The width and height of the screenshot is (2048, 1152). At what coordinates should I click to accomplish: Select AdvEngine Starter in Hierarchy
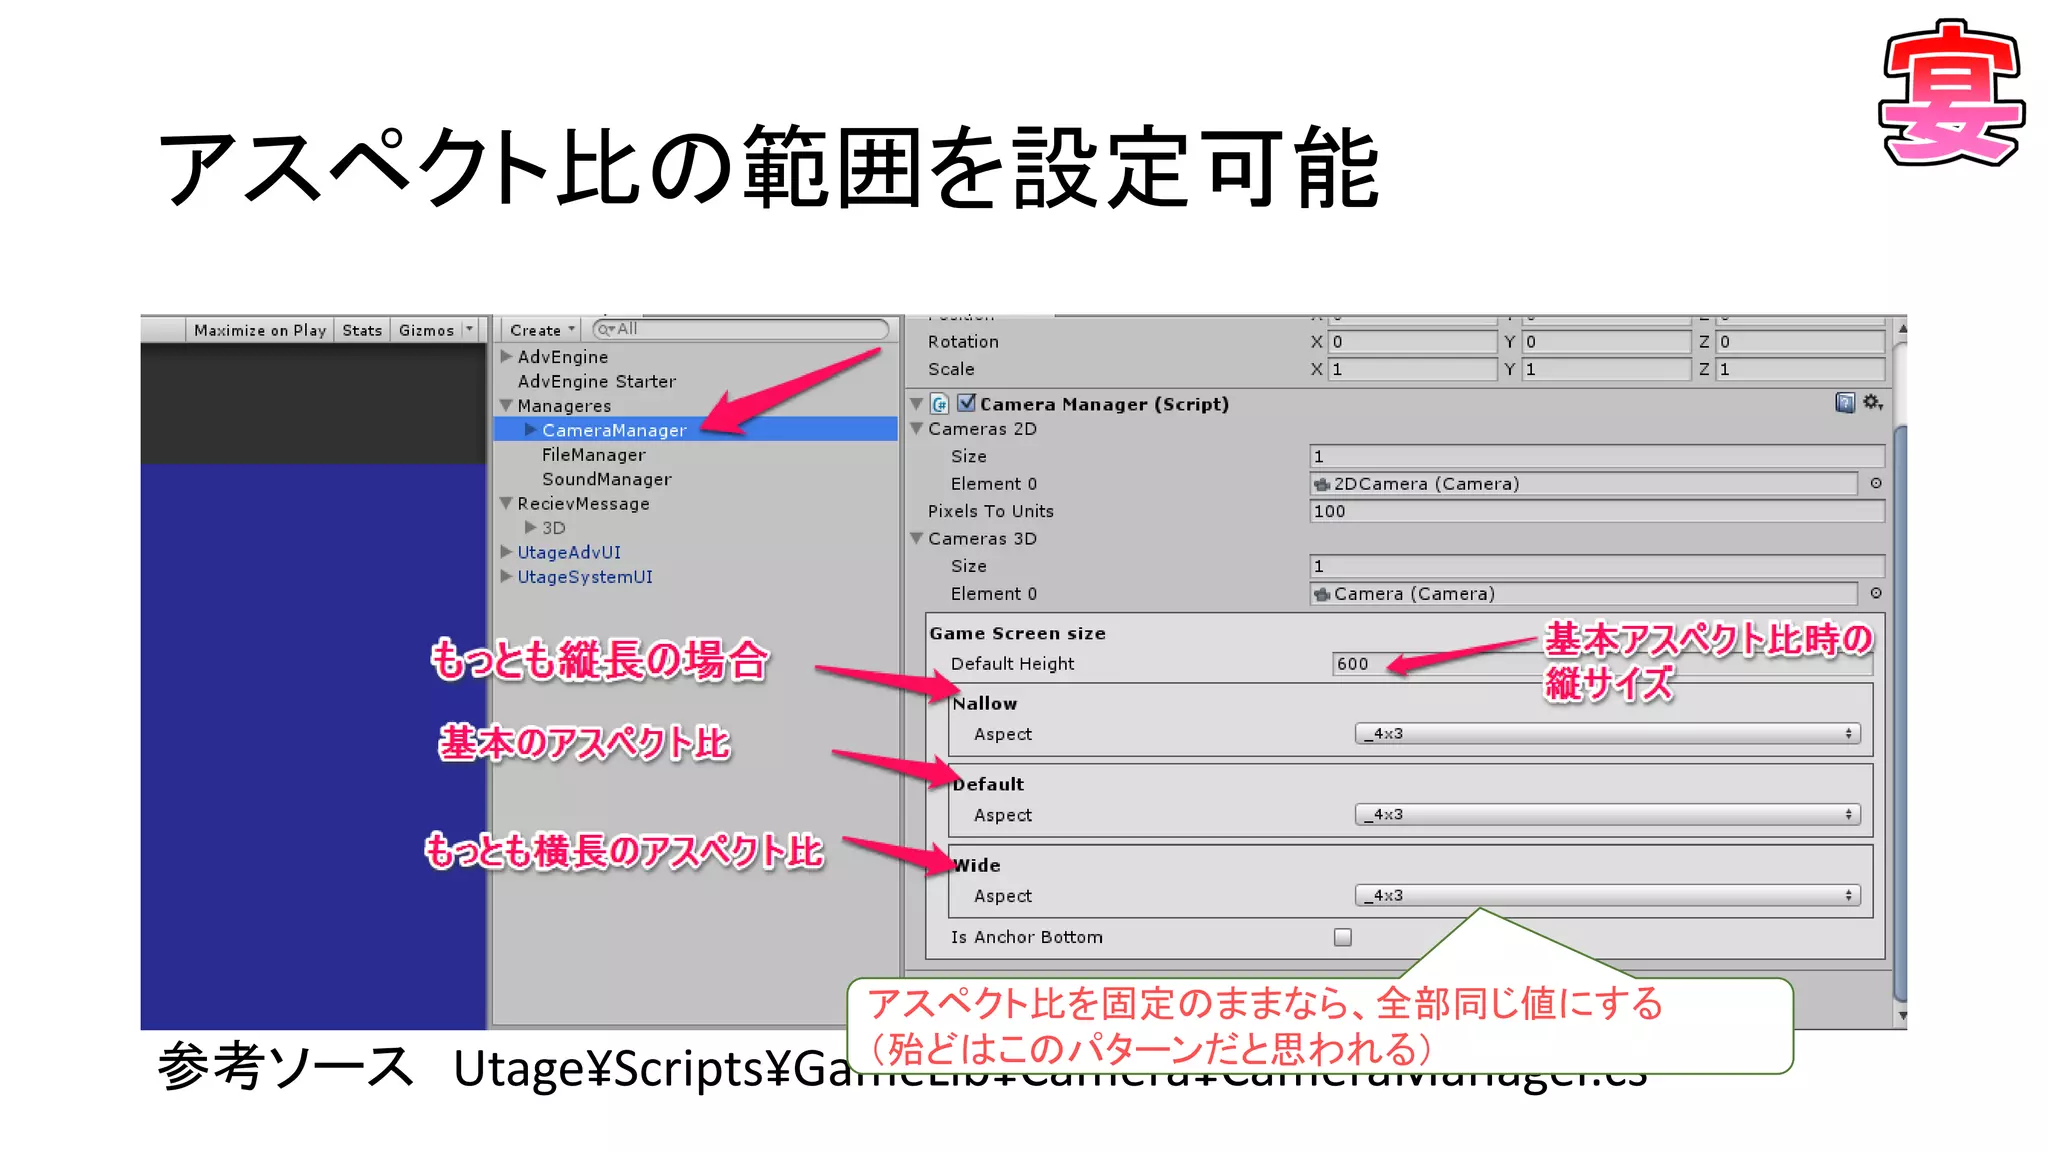click(596, 381)
